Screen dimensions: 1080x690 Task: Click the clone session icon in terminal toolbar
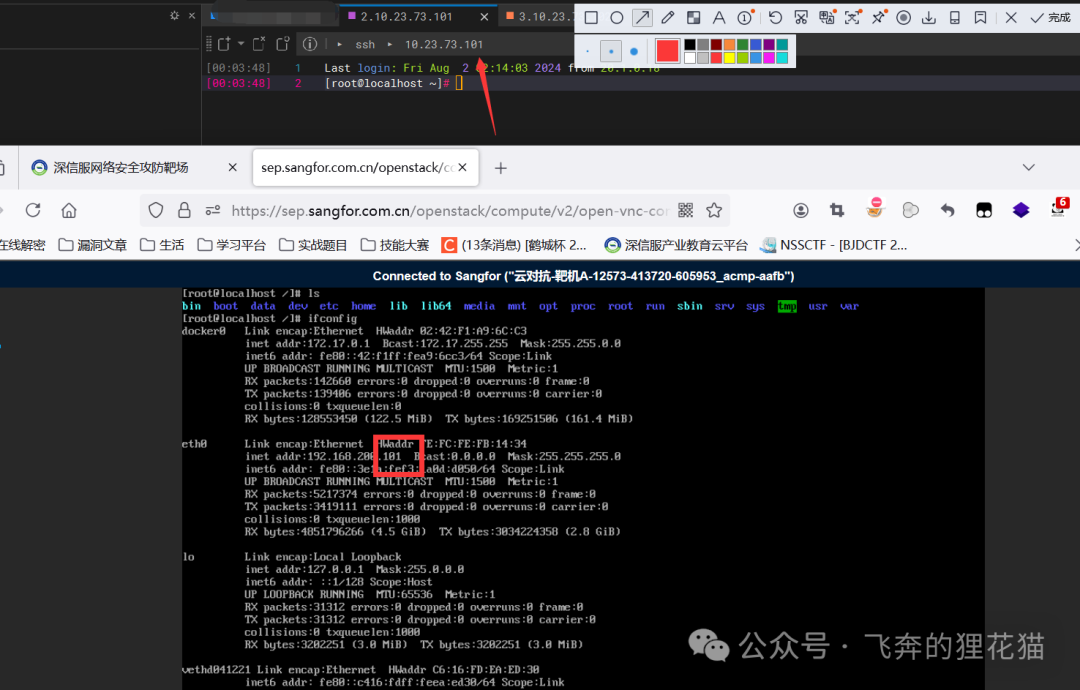[x=282, y=44]
